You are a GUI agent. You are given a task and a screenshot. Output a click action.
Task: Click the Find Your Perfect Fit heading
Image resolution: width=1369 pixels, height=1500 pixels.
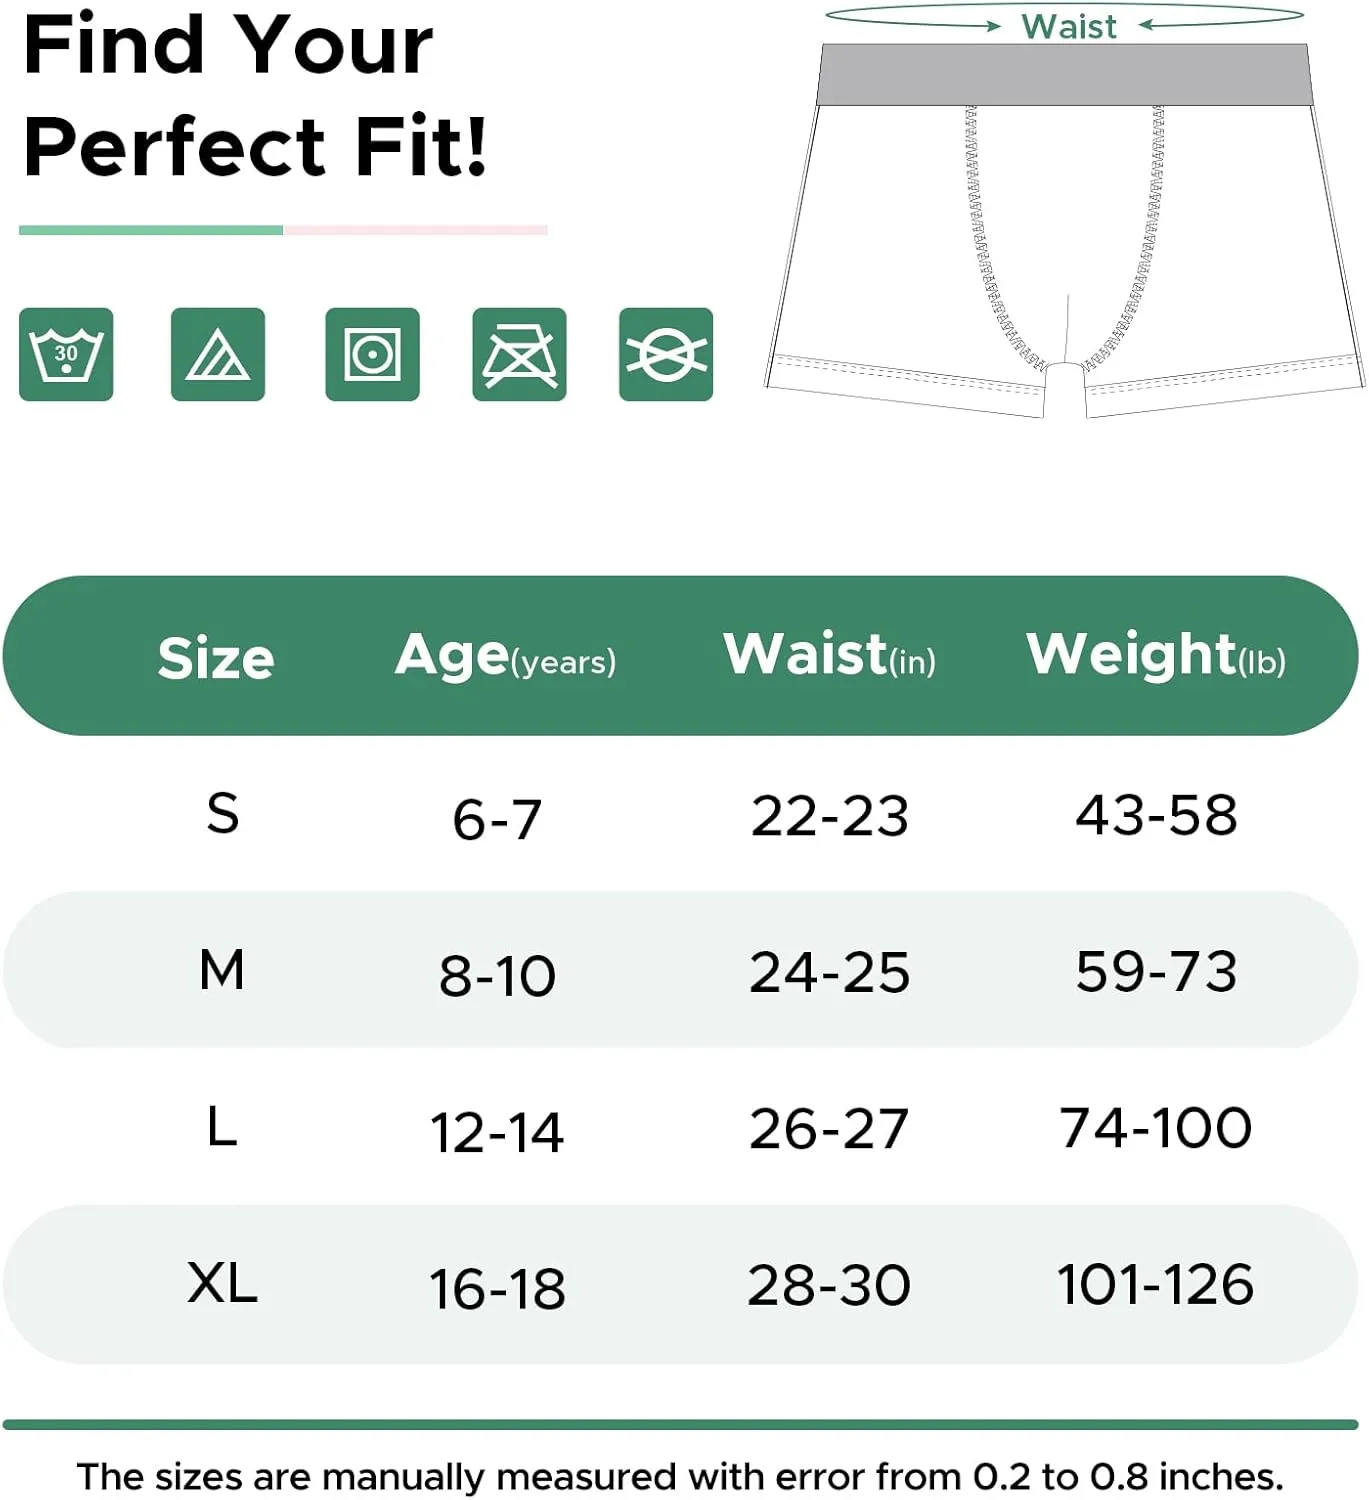pos(255,95)
